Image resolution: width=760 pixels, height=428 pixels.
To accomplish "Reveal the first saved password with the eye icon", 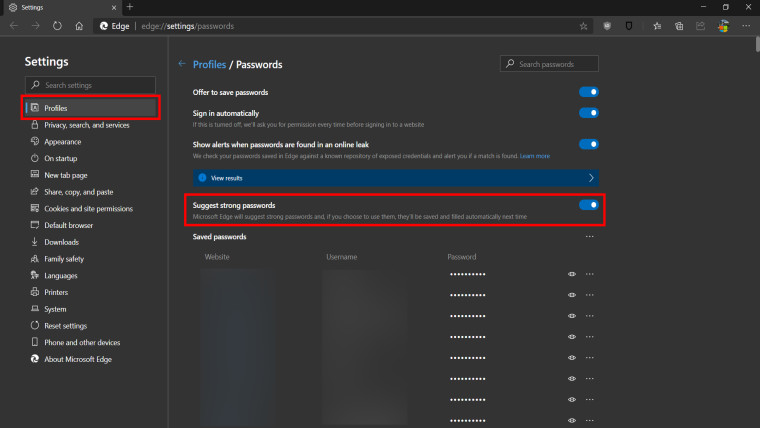I will pos(572,274).
